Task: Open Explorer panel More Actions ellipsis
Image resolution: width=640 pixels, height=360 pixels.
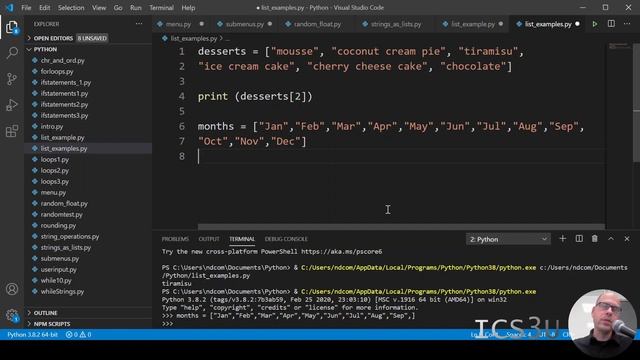Action: coord(139,24)
